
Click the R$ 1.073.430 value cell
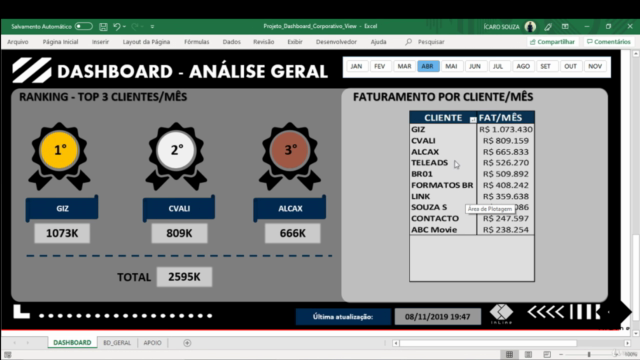pos(506,129)
